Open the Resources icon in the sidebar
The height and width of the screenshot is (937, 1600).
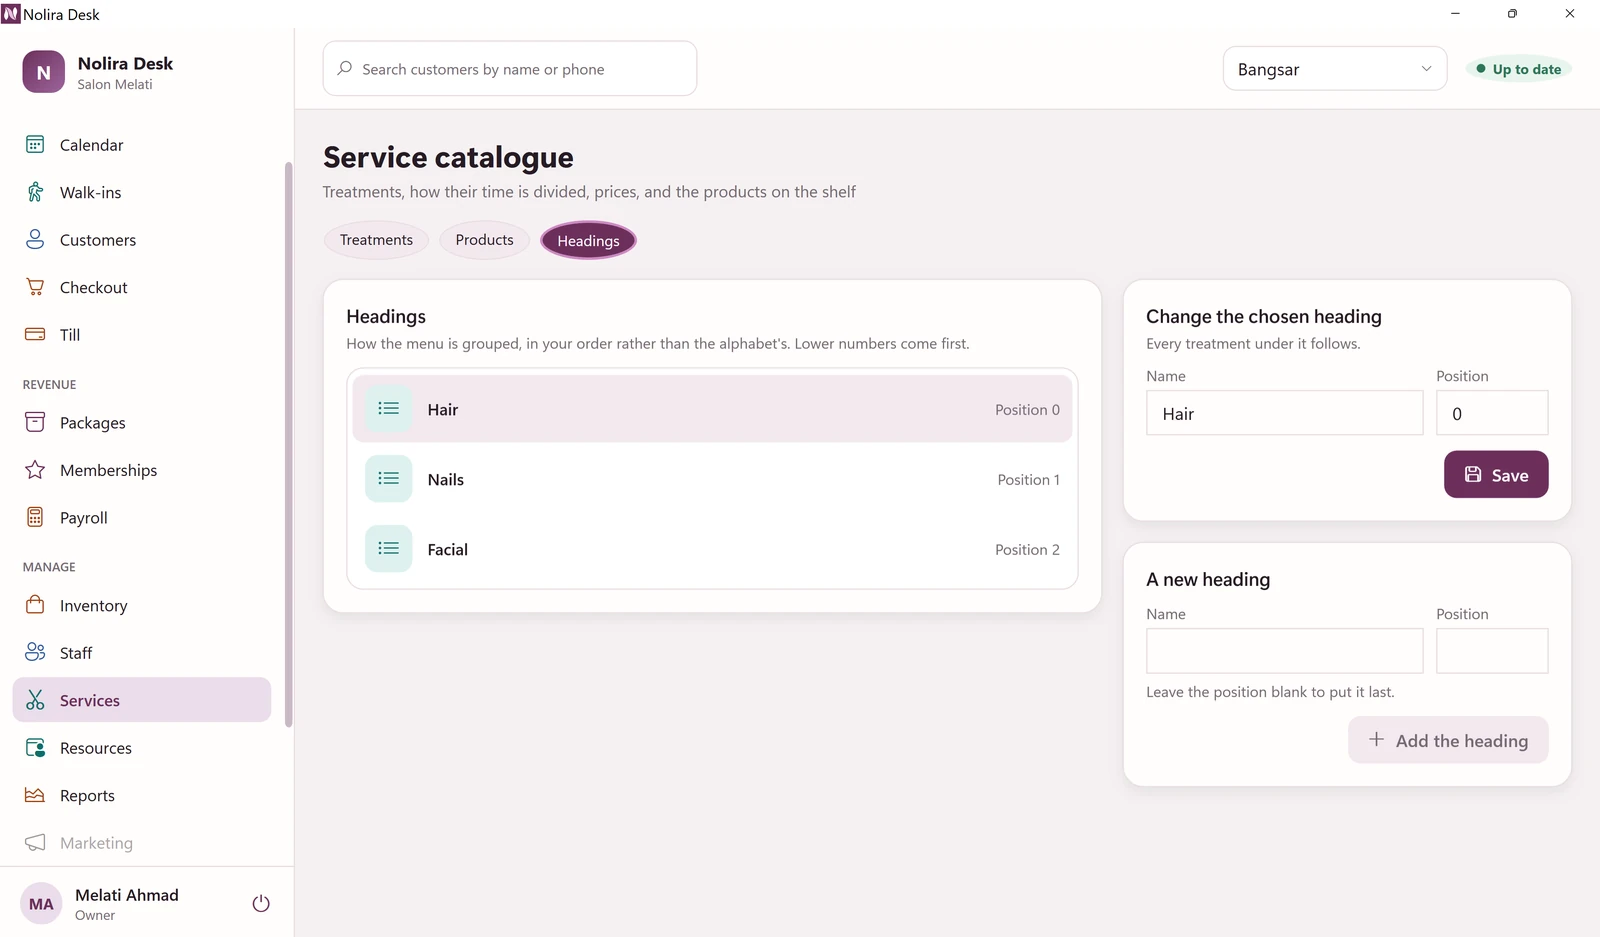(35, 748)
